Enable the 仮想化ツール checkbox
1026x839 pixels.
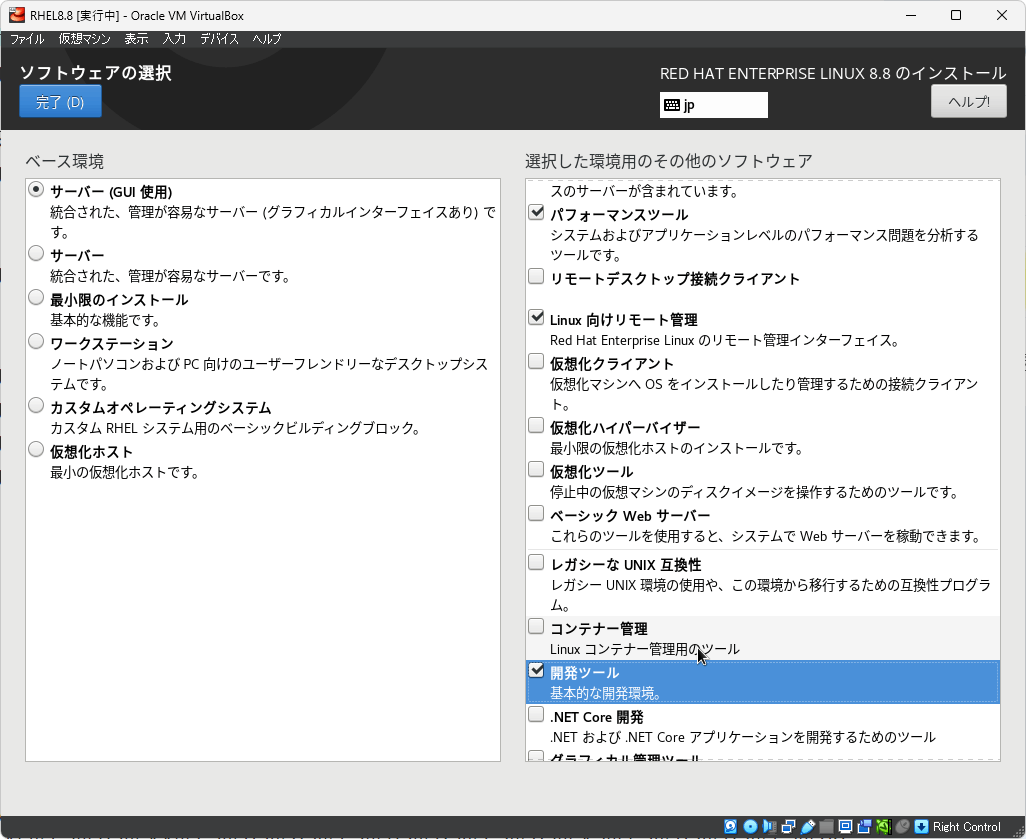[536, 469]
